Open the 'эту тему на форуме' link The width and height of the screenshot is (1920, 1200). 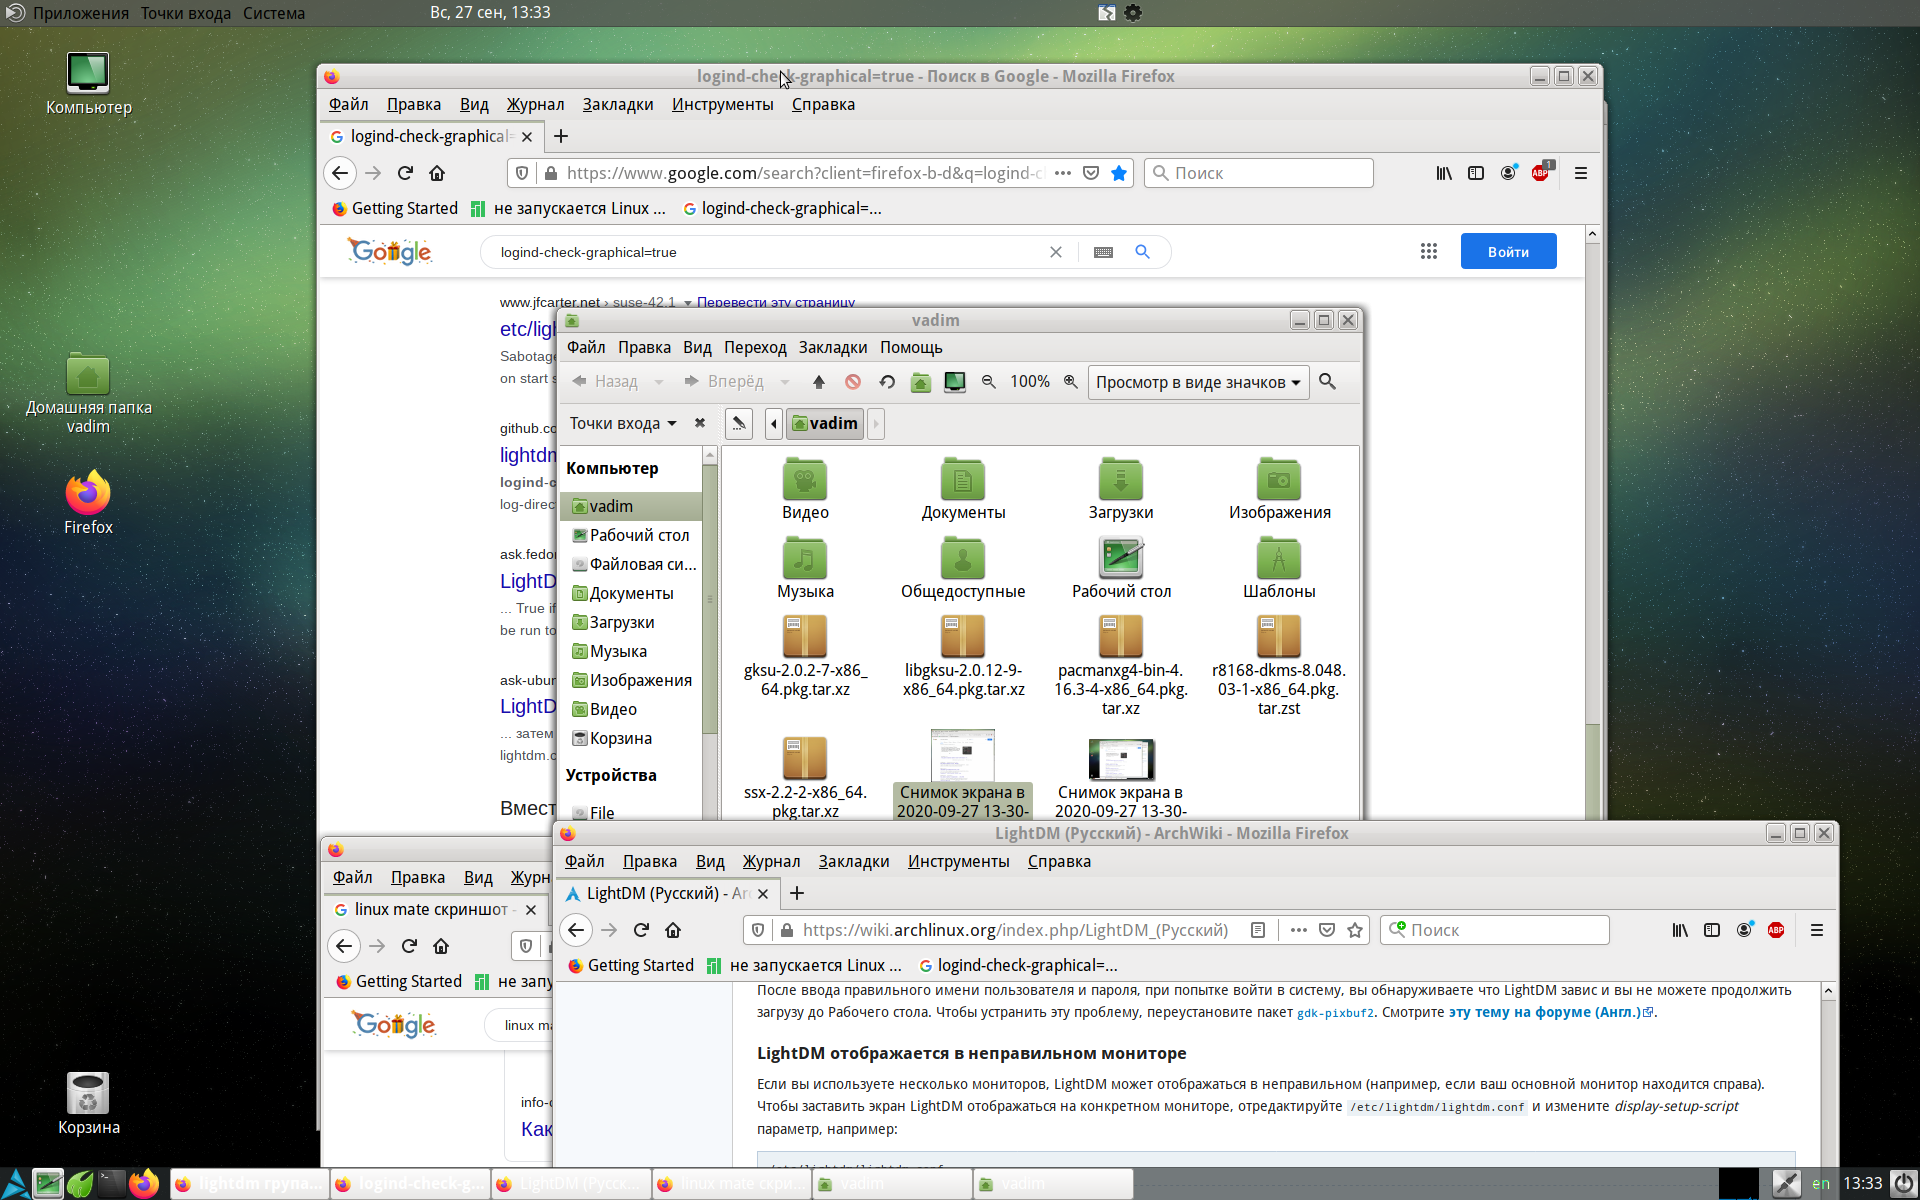(x=1545, y=1013)
